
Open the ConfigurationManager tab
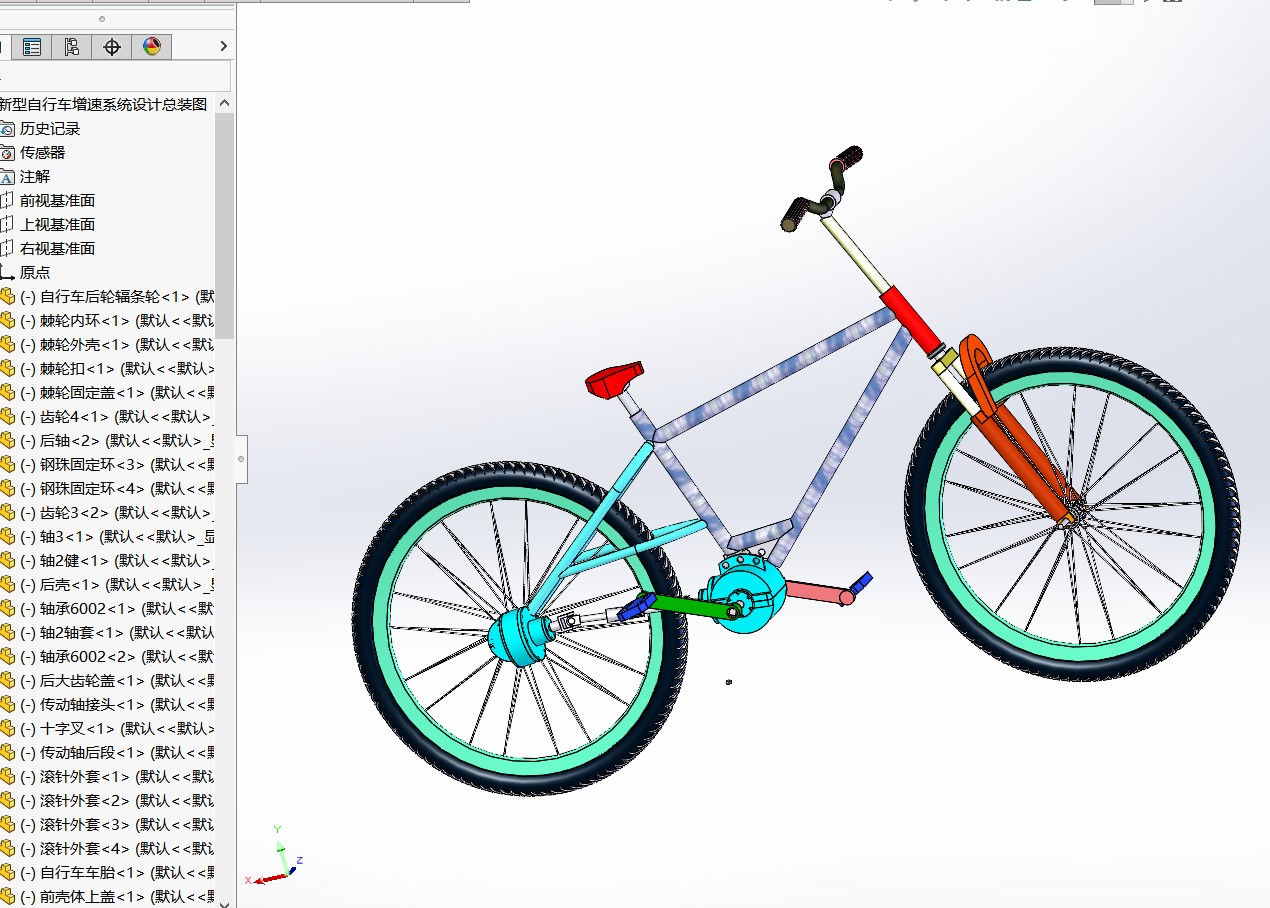[x=71, y=47]
